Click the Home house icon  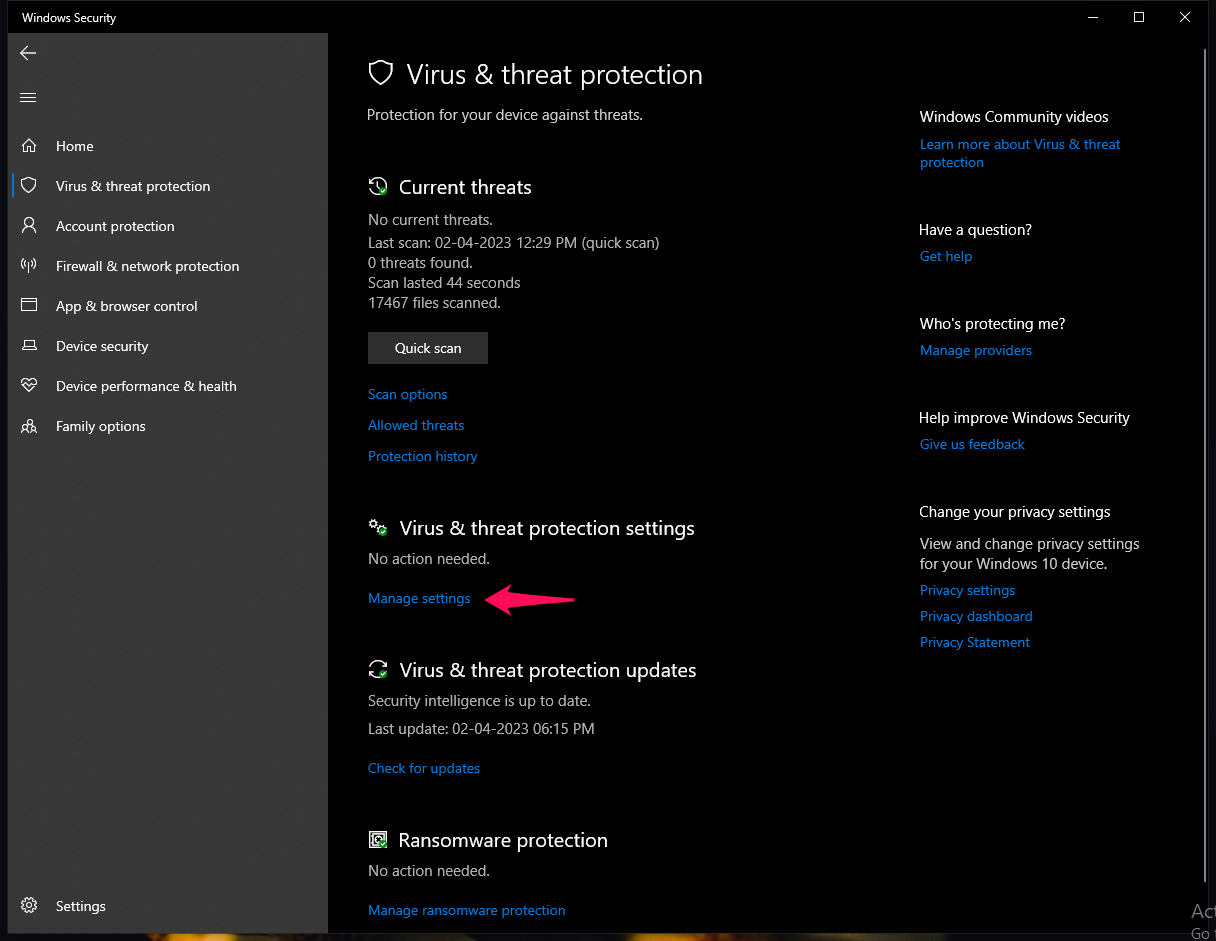[x=29, y=146]
